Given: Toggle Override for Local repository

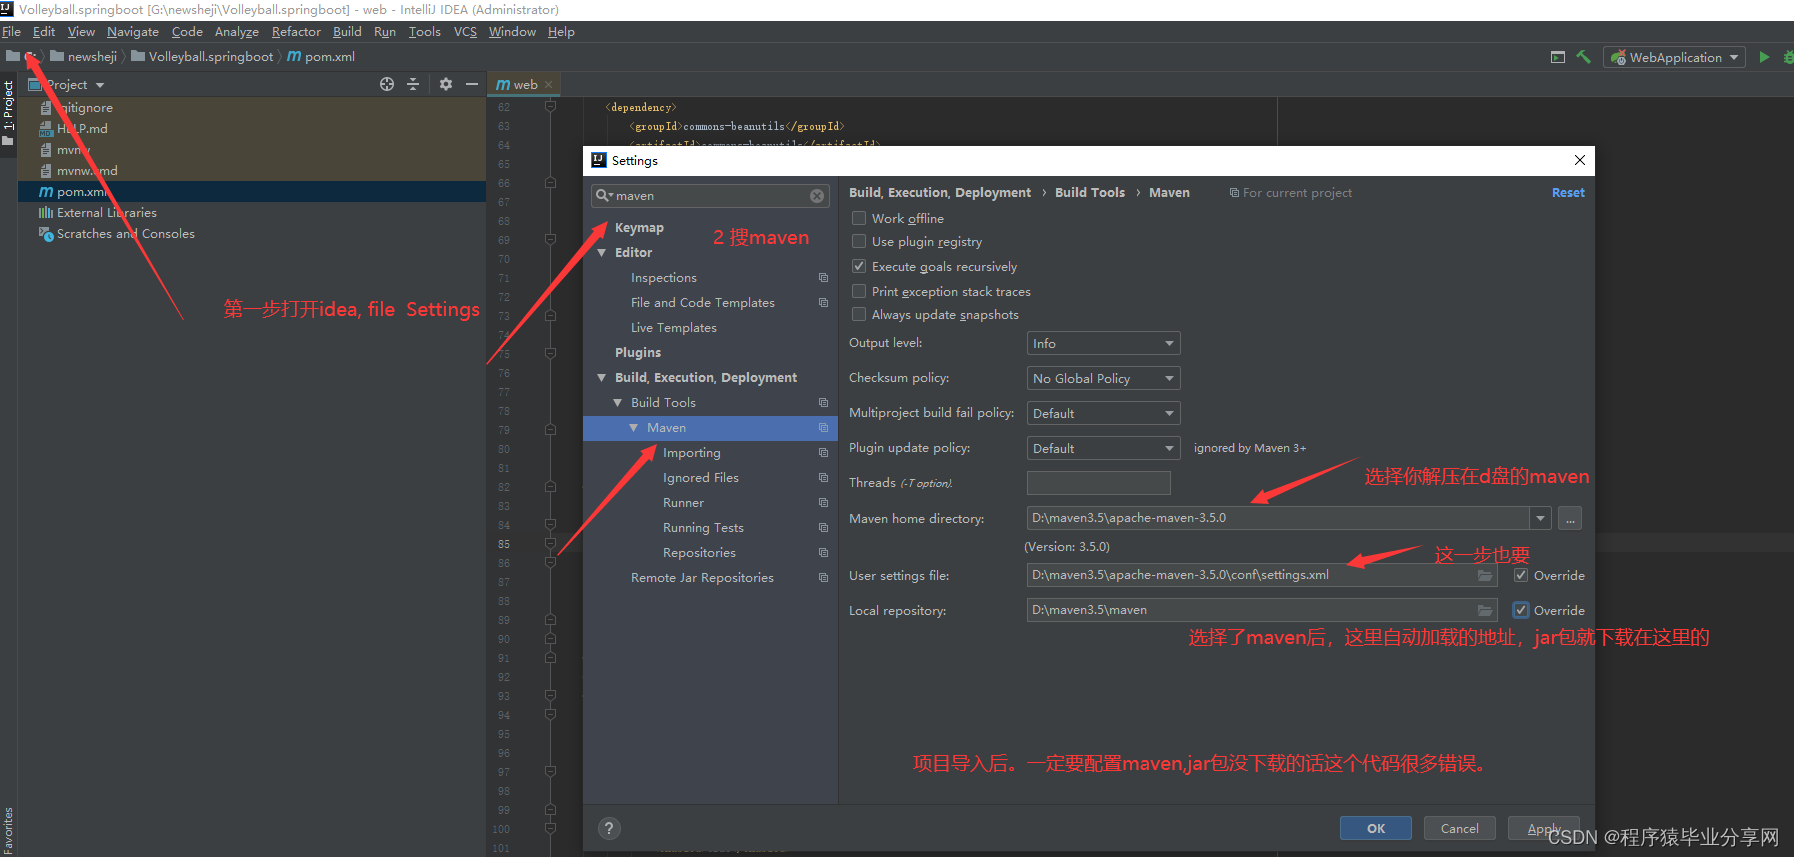Looking at the screenshot, I should (x=1521, y=610).
